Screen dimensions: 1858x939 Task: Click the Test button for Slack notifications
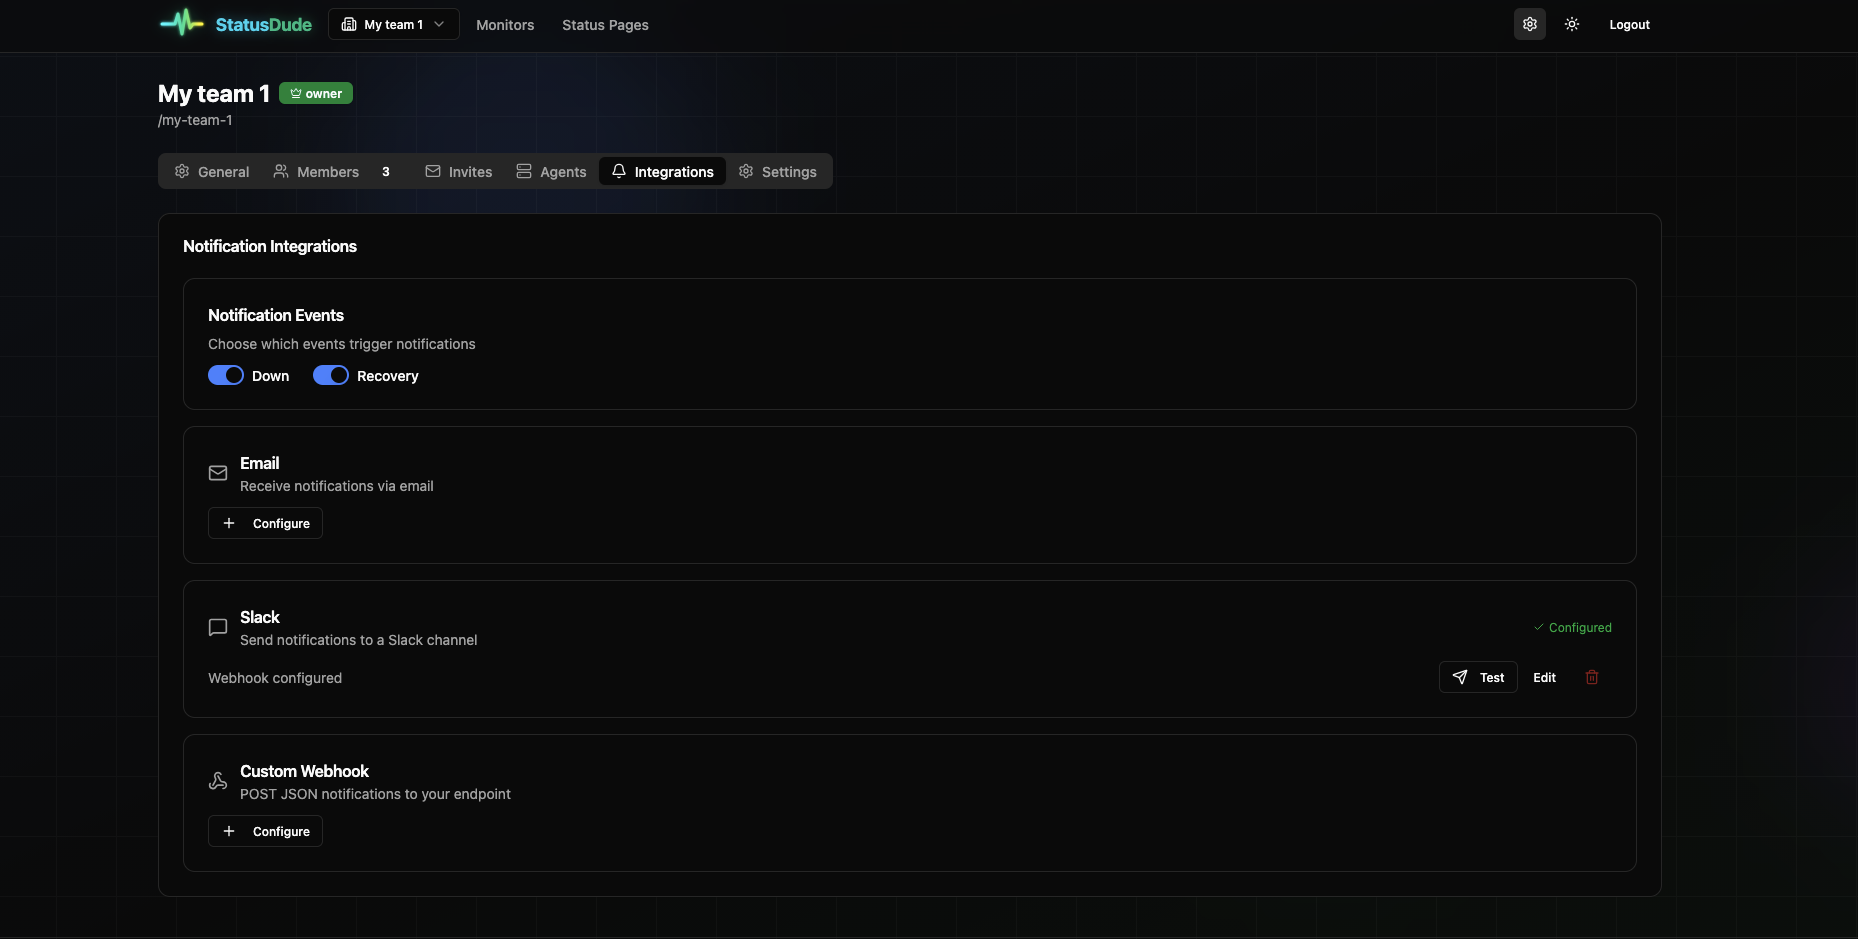(1478, 677)
